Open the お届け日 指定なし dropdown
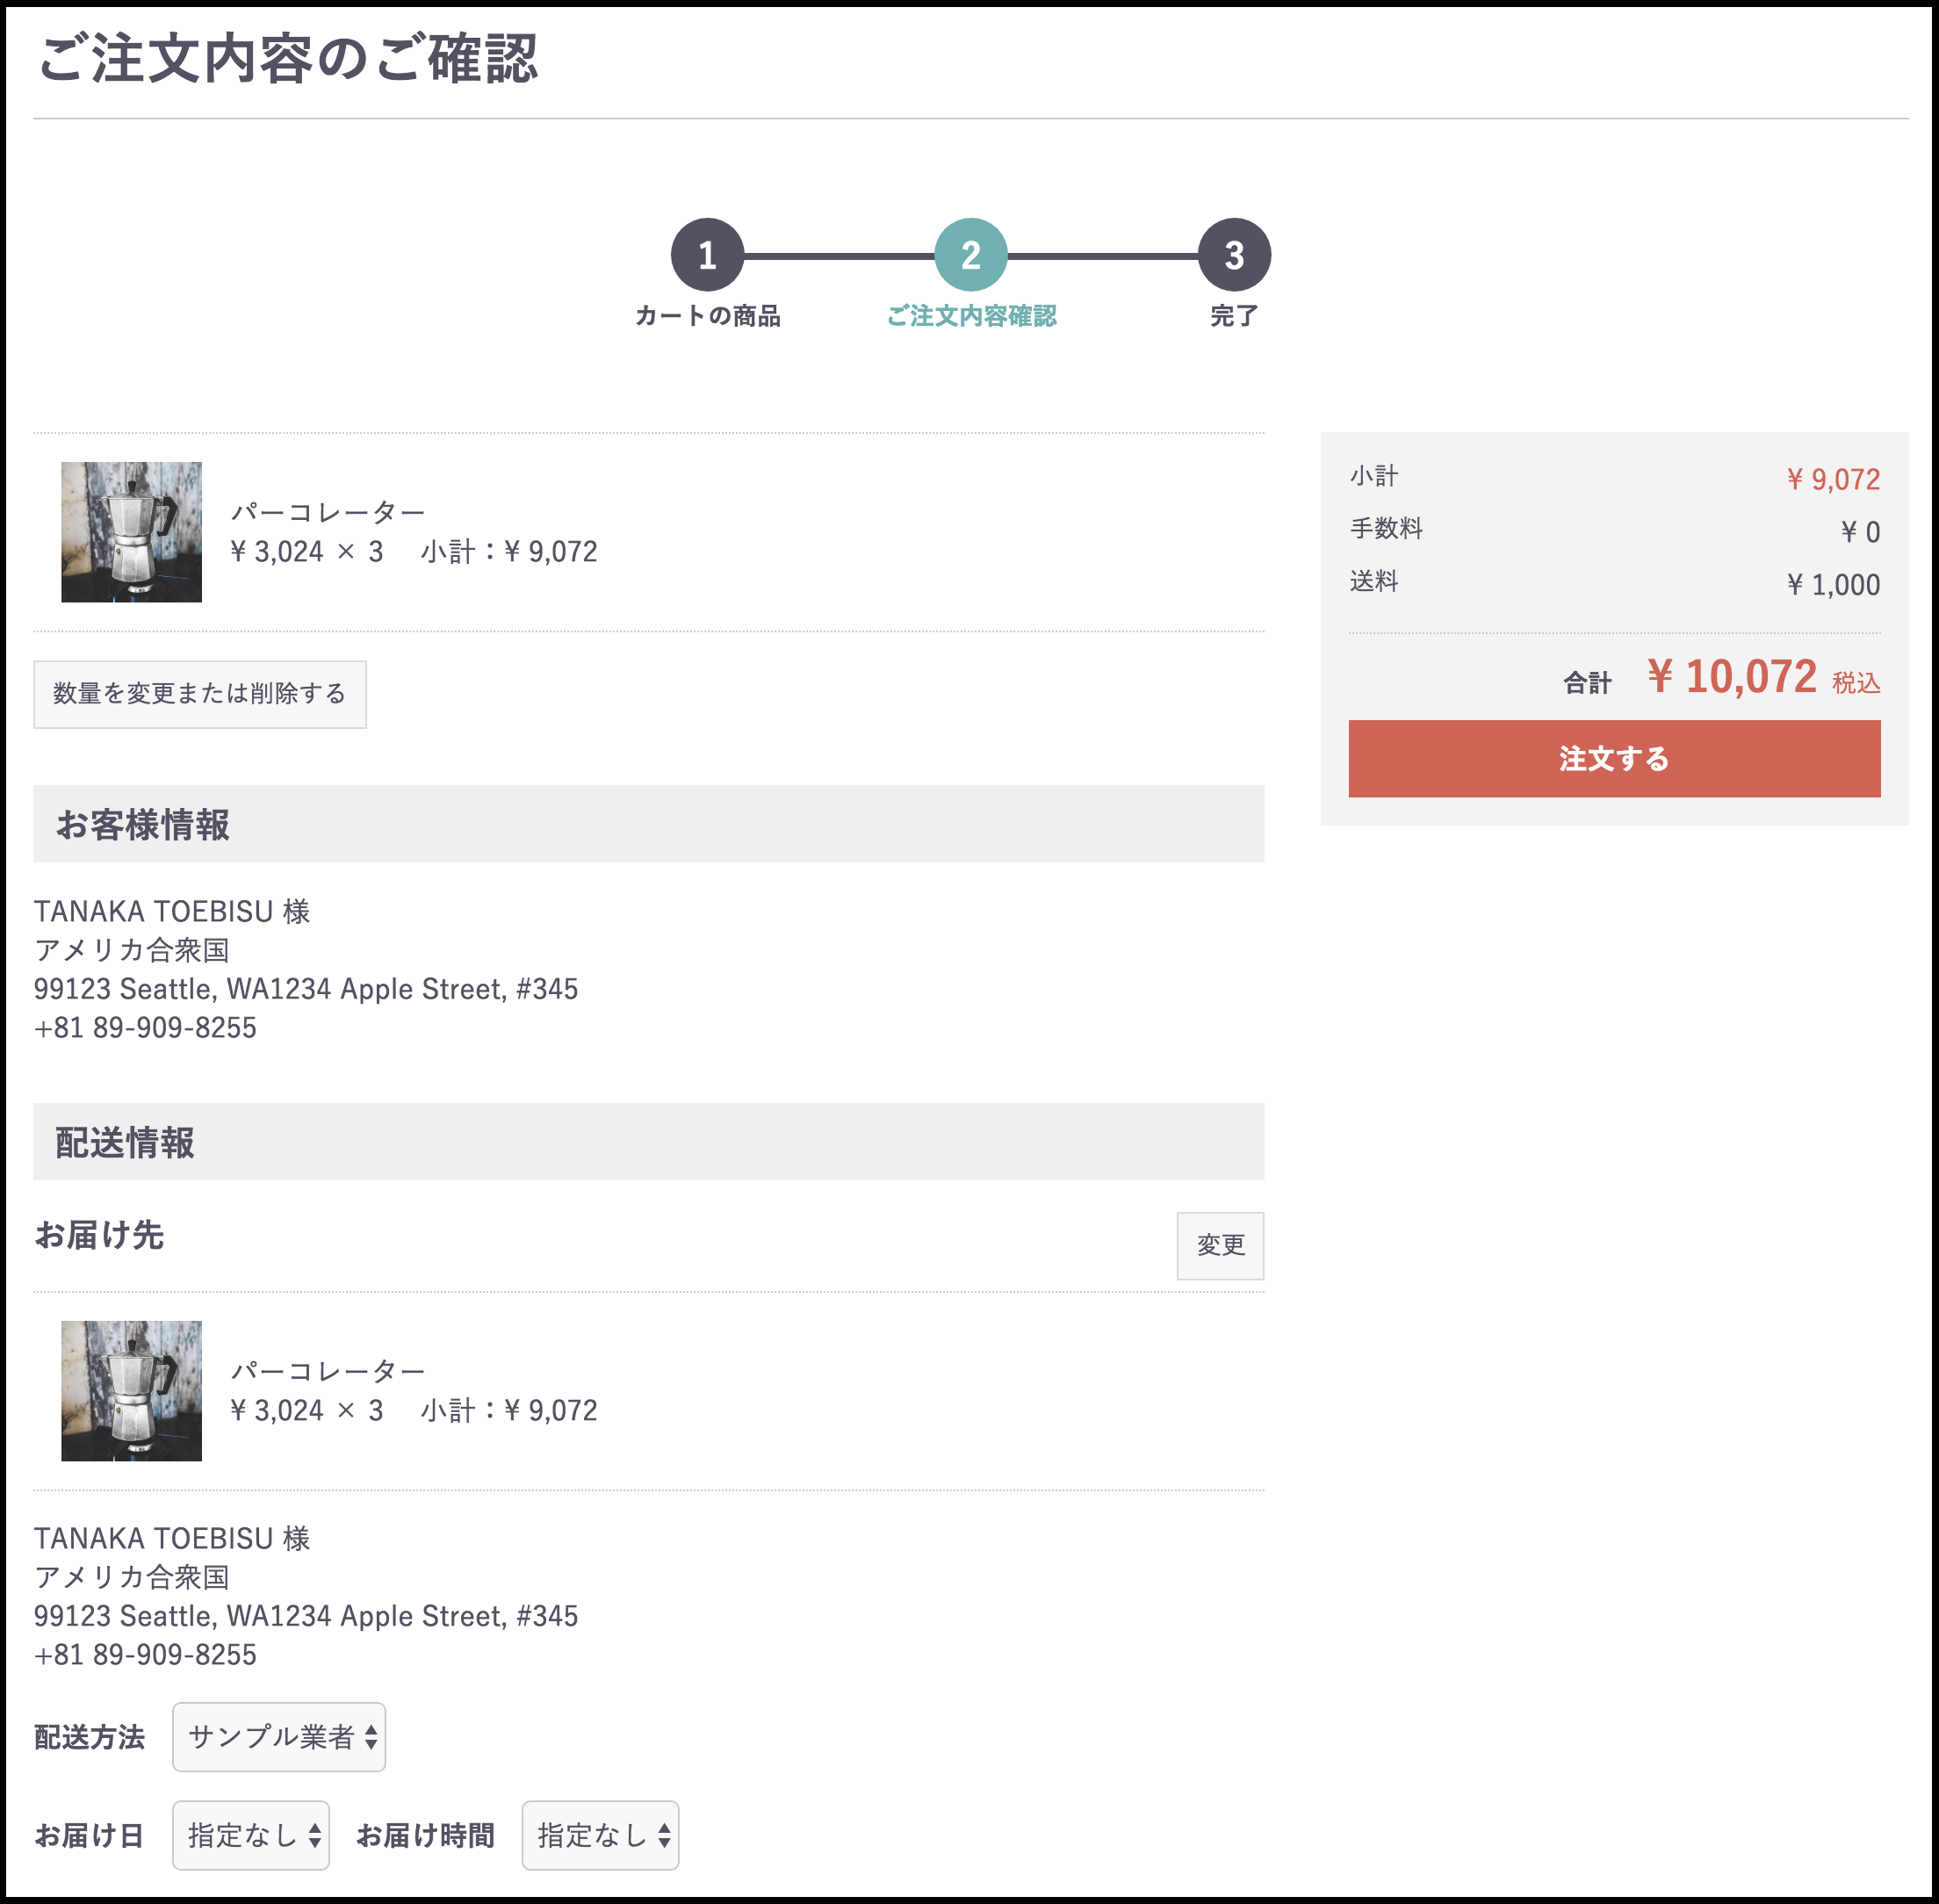Viewport: 1939px width, 1904px height. coord(251,1835)
